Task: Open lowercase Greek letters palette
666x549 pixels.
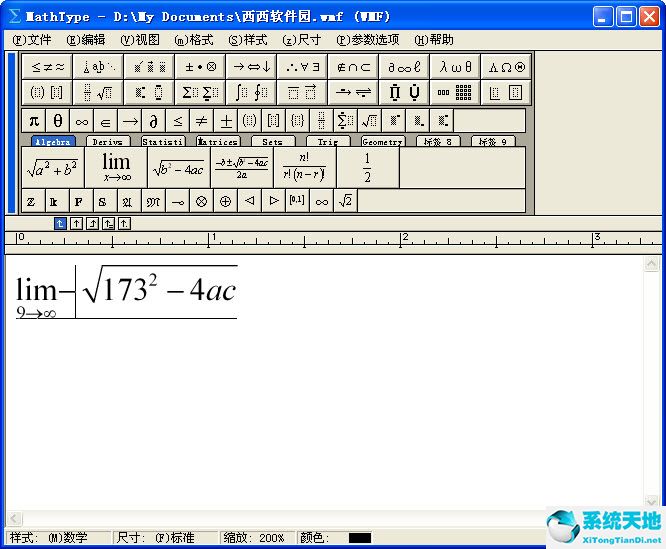Action: click(x=455, y=67)
